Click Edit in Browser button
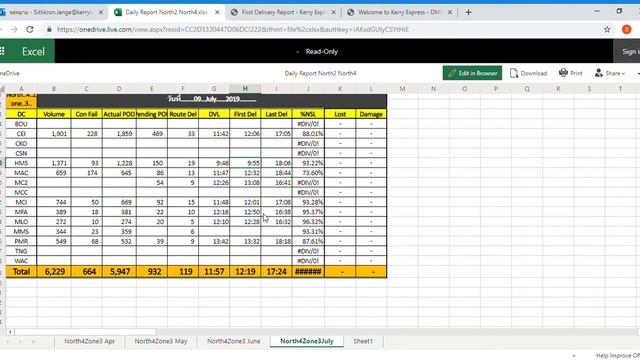This screenshot has width=640, height=360. pyautogui.click(x=472, y=73)
